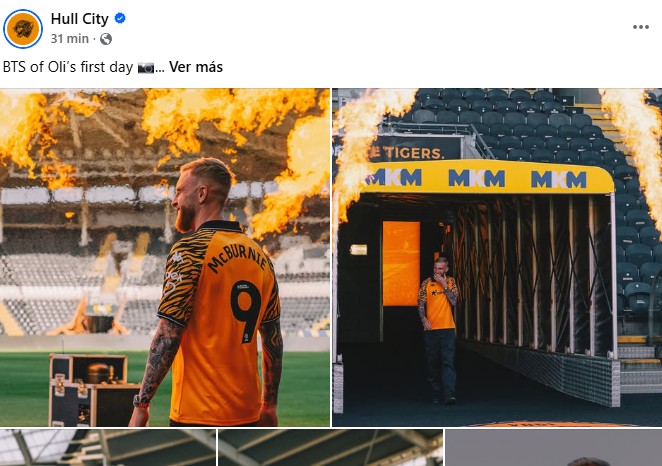Click the blue verified badge
662x466 pixels.
[x=120, y=19]
